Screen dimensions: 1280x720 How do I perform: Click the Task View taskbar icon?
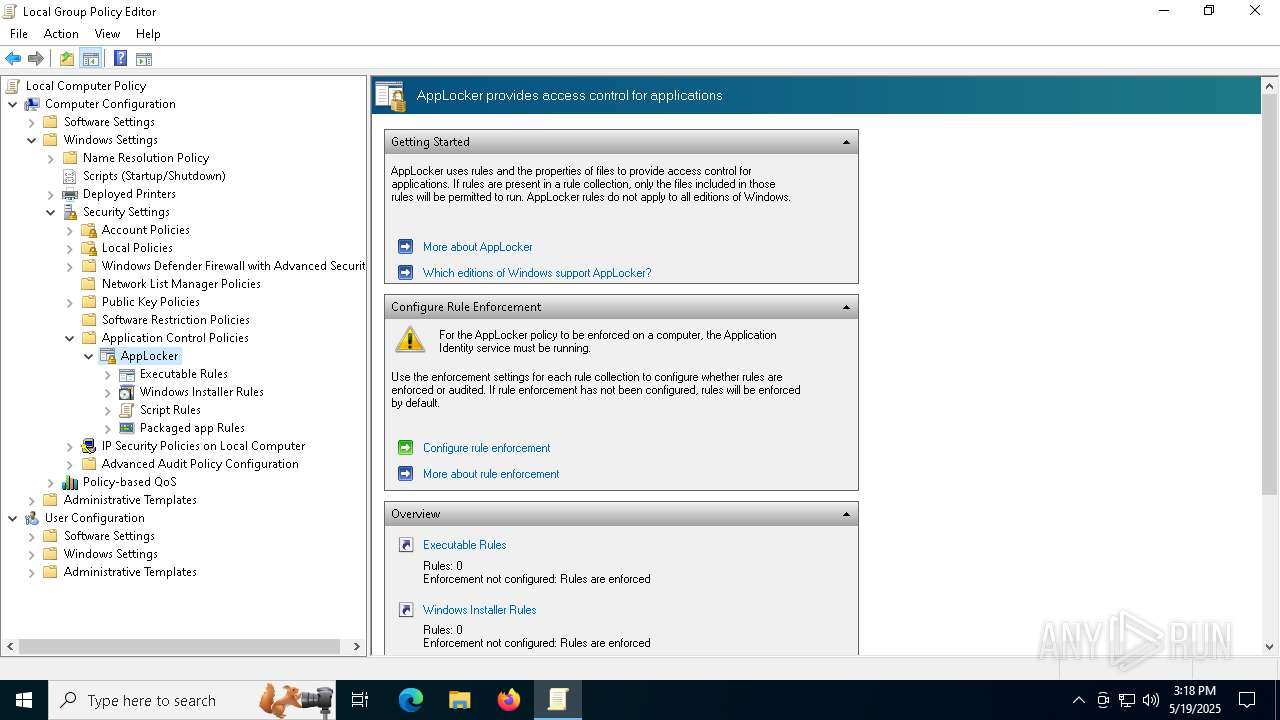(x=360, y=700)
